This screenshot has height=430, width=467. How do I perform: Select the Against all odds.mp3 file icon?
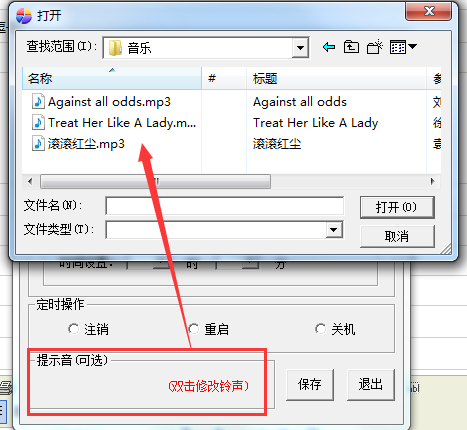[x=38, y=101]
